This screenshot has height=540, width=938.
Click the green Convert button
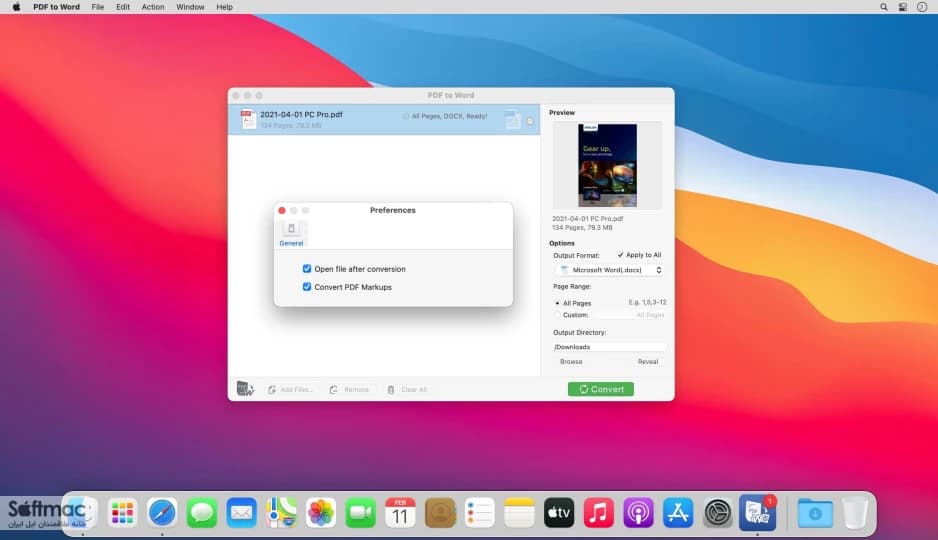click(601, 389)
